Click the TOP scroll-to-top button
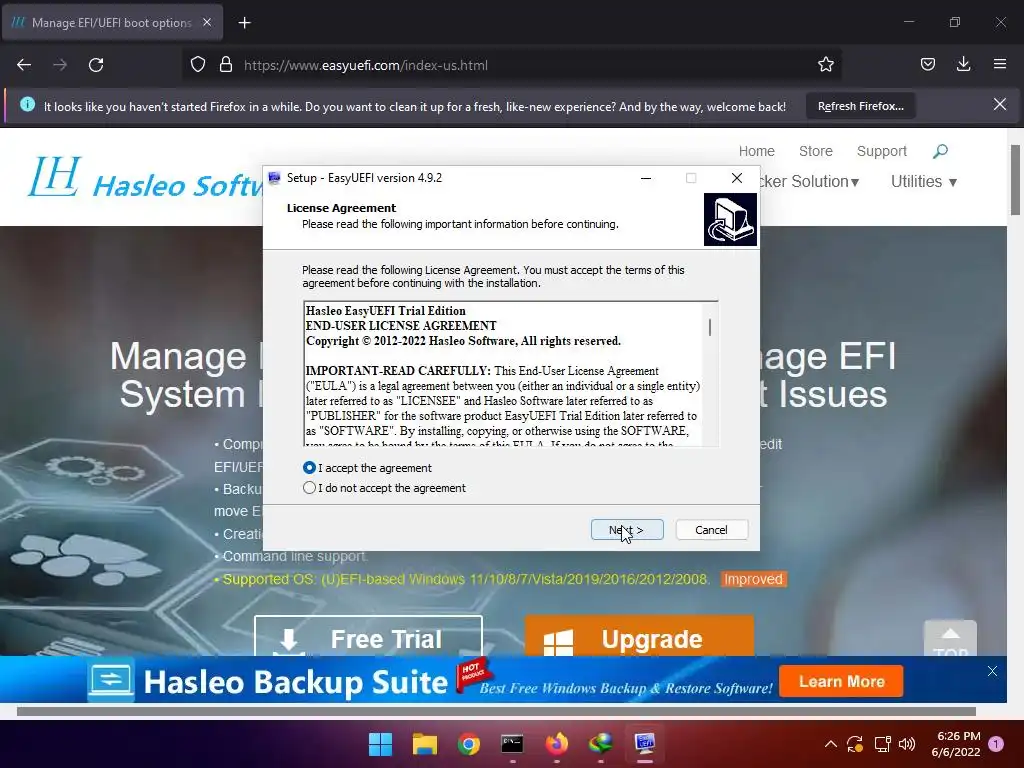Image resolution: width=1024 pixels, height=768 pixels. [x=950, y=638]
